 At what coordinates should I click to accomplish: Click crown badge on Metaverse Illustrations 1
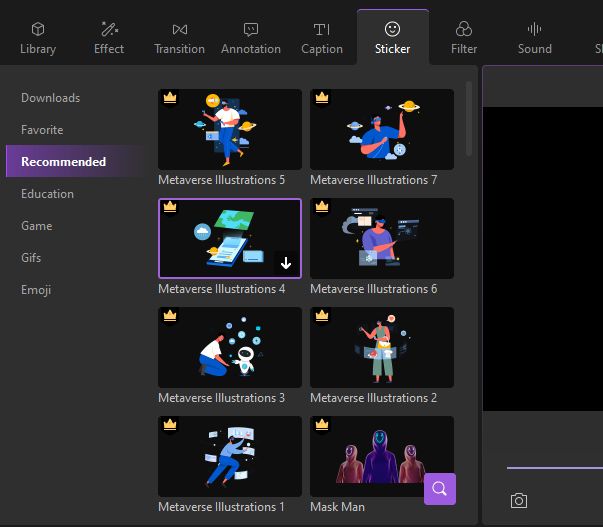170,424
